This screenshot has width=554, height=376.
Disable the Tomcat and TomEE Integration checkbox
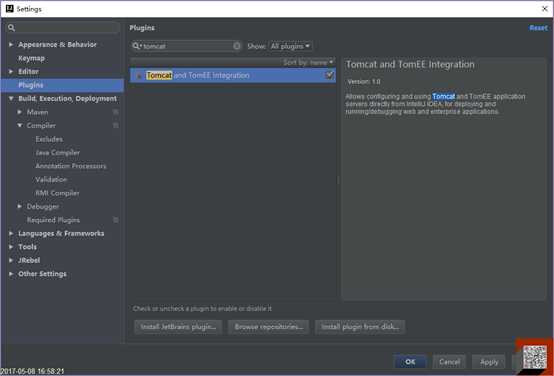pyautogui.click(x=329, y=75)
